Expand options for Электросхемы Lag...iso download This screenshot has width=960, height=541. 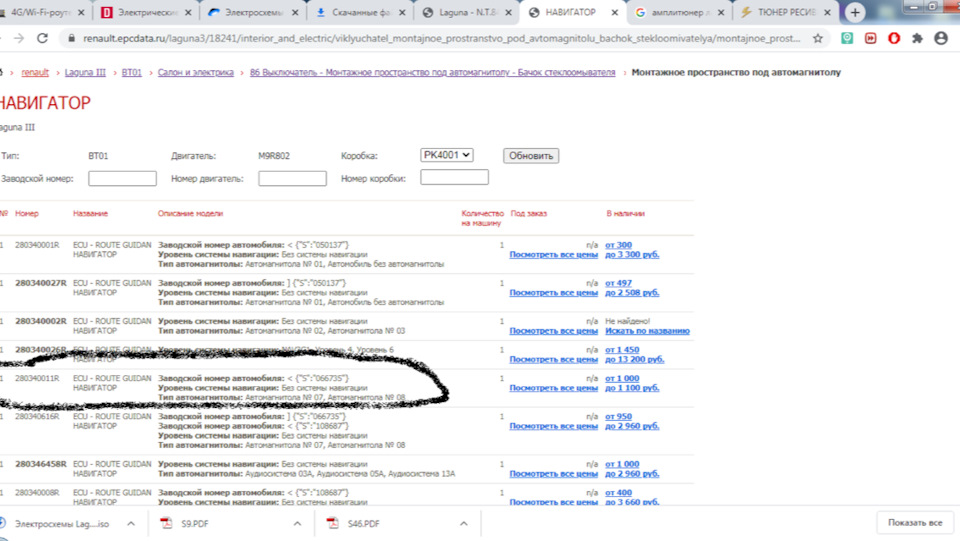(130, 523)
